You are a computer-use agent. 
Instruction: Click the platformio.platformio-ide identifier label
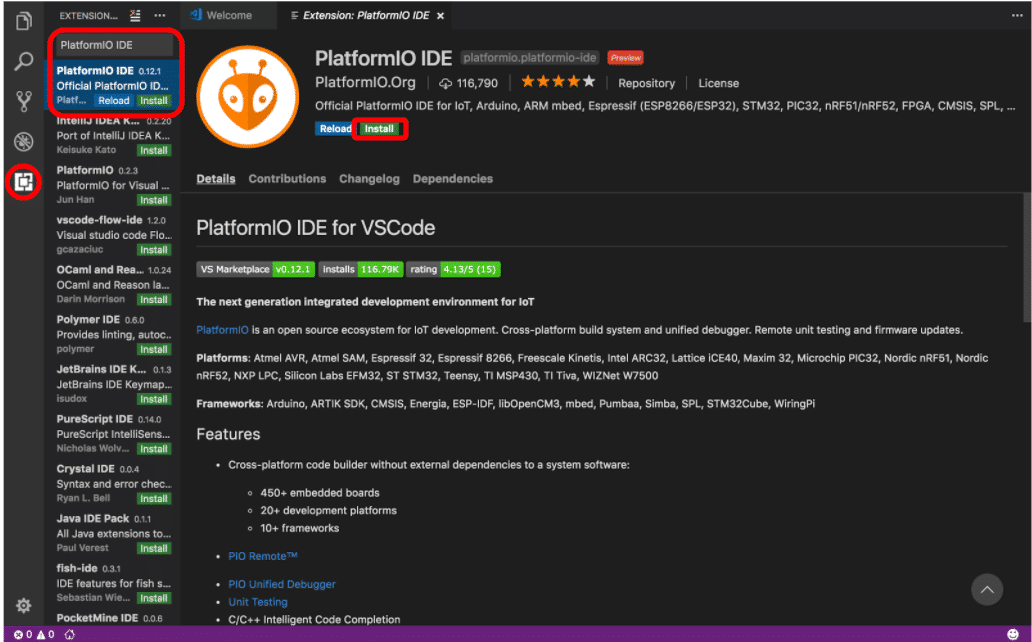point(529,58)
